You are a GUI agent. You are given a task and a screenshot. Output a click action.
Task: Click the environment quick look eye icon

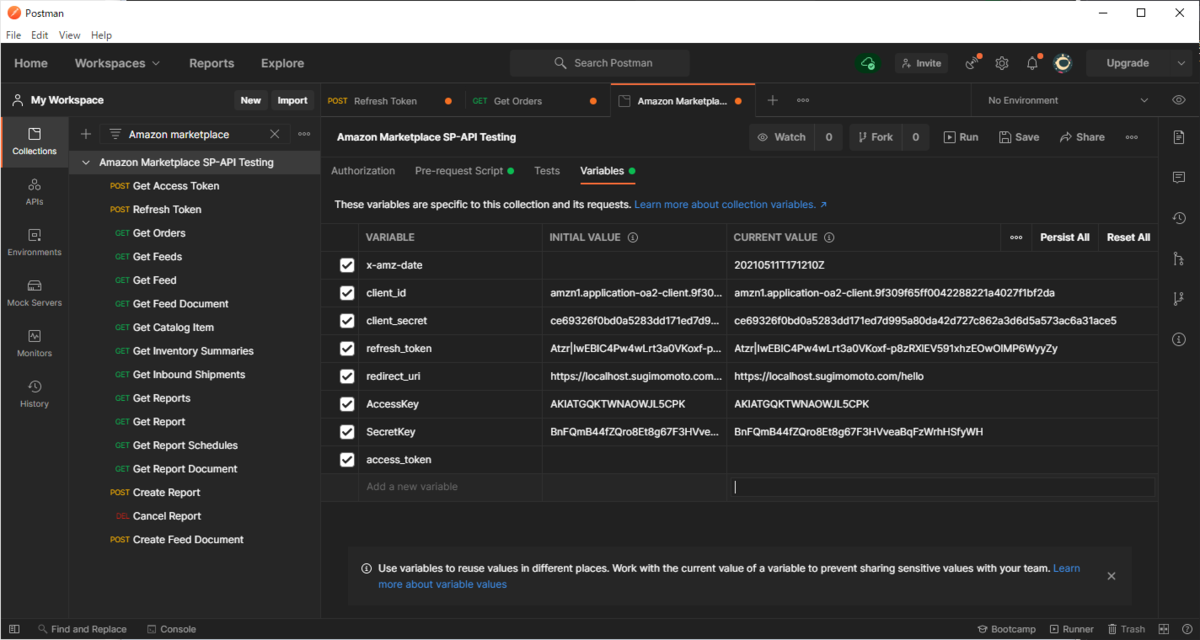pyautogui.click(x=1179, y=100)
